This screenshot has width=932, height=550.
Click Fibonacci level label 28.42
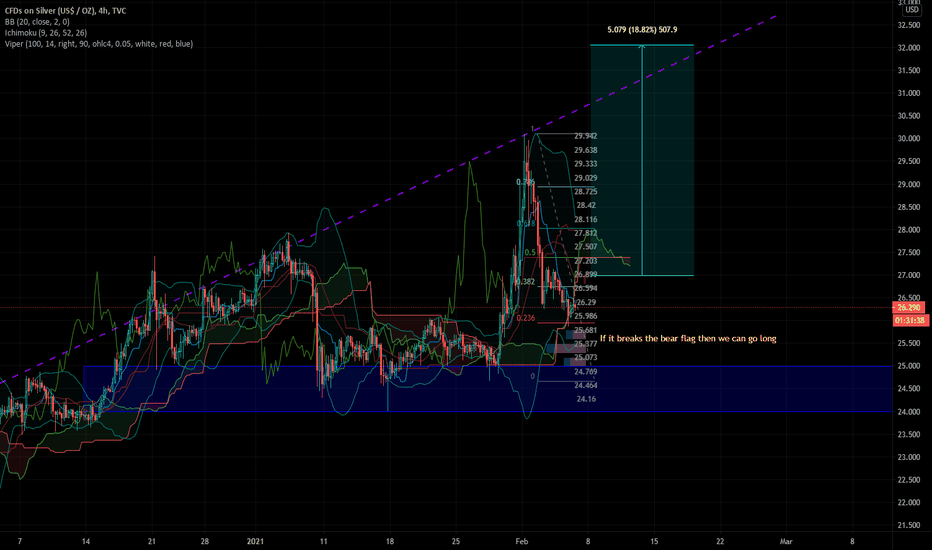[586, 206]
